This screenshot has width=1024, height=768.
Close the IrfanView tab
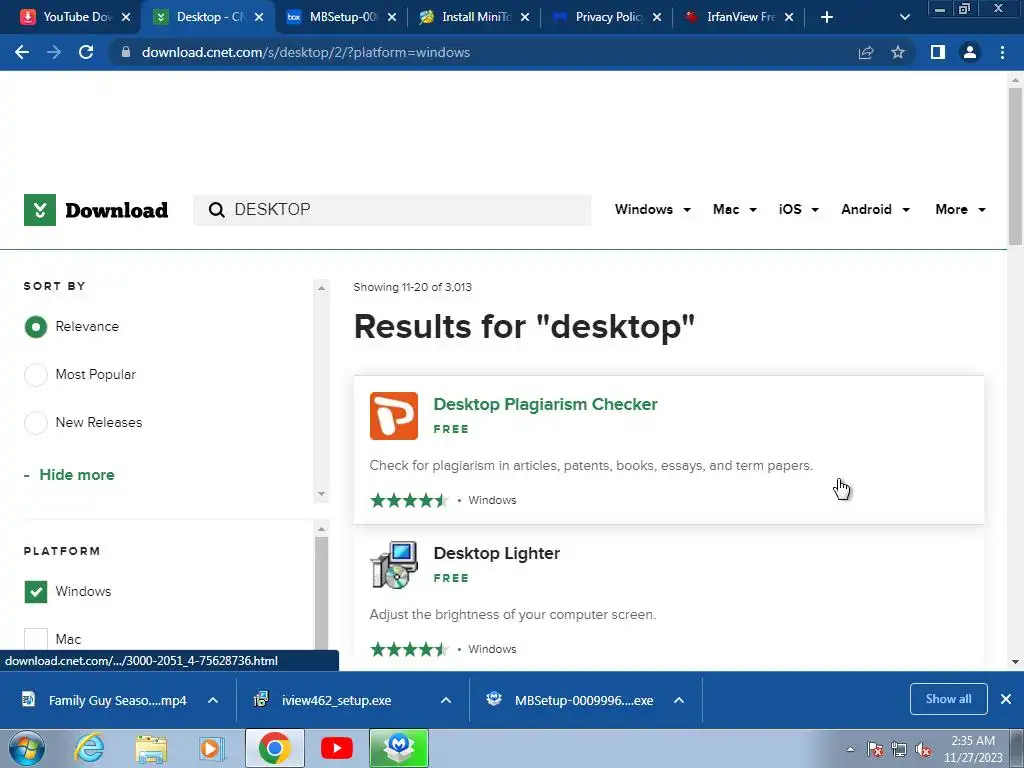click(x=789, y=17)
